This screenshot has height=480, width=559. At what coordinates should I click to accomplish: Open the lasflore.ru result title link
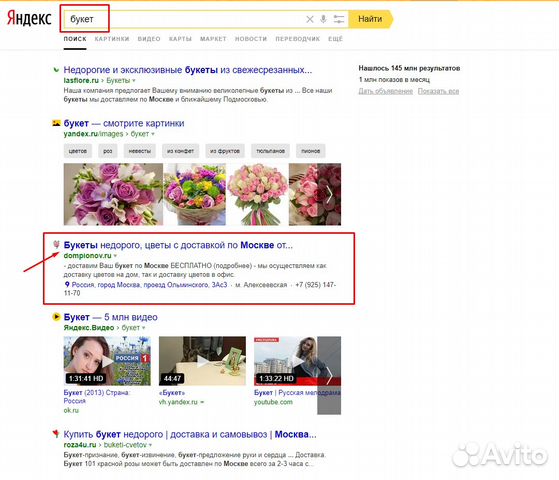[x=188, y=70]
